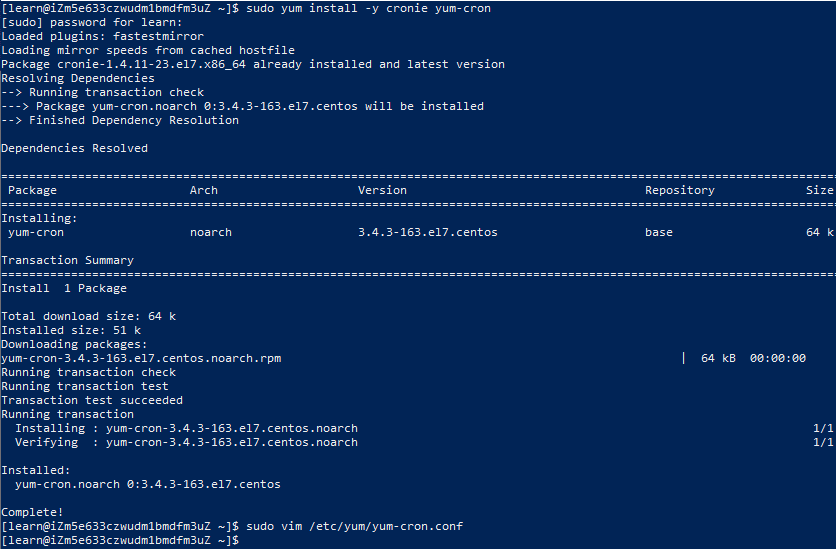Click the yum install command on first line
Viewport: 836px width, 549px height.
click(x=368, y=9)
